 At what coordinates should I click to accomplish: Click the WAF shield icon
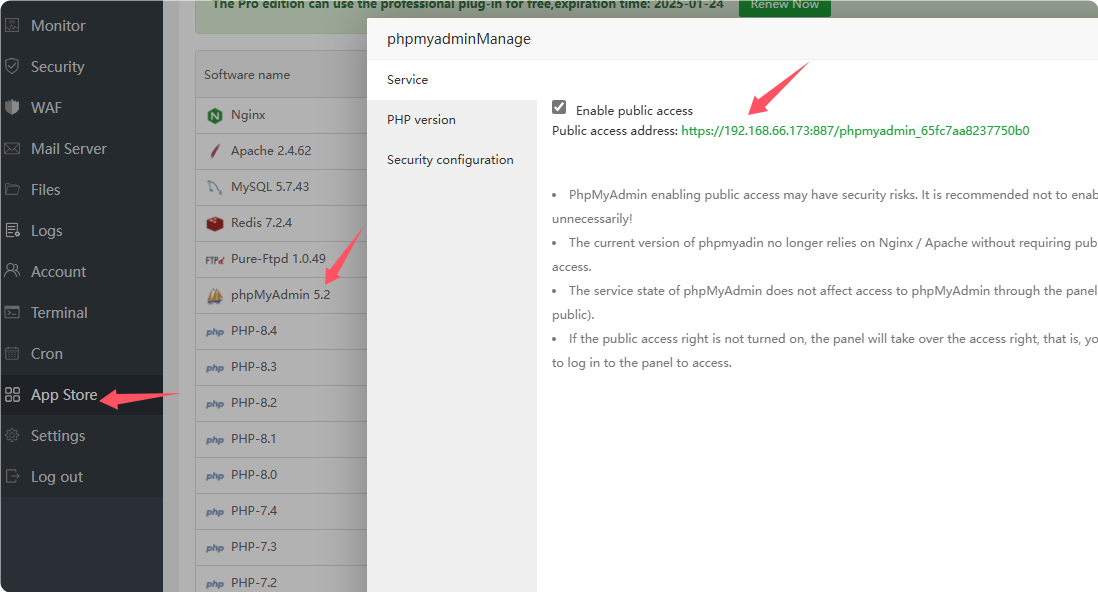click(12, 107)
